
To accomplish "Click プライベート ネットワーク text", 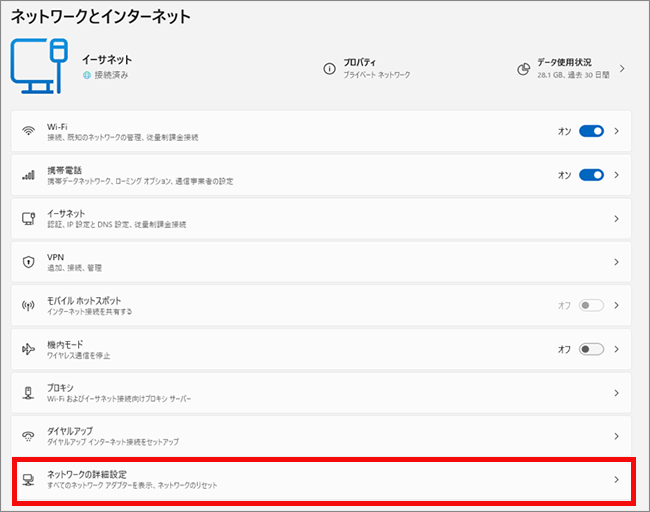I will pyautogui.click(x=377, y=75).
